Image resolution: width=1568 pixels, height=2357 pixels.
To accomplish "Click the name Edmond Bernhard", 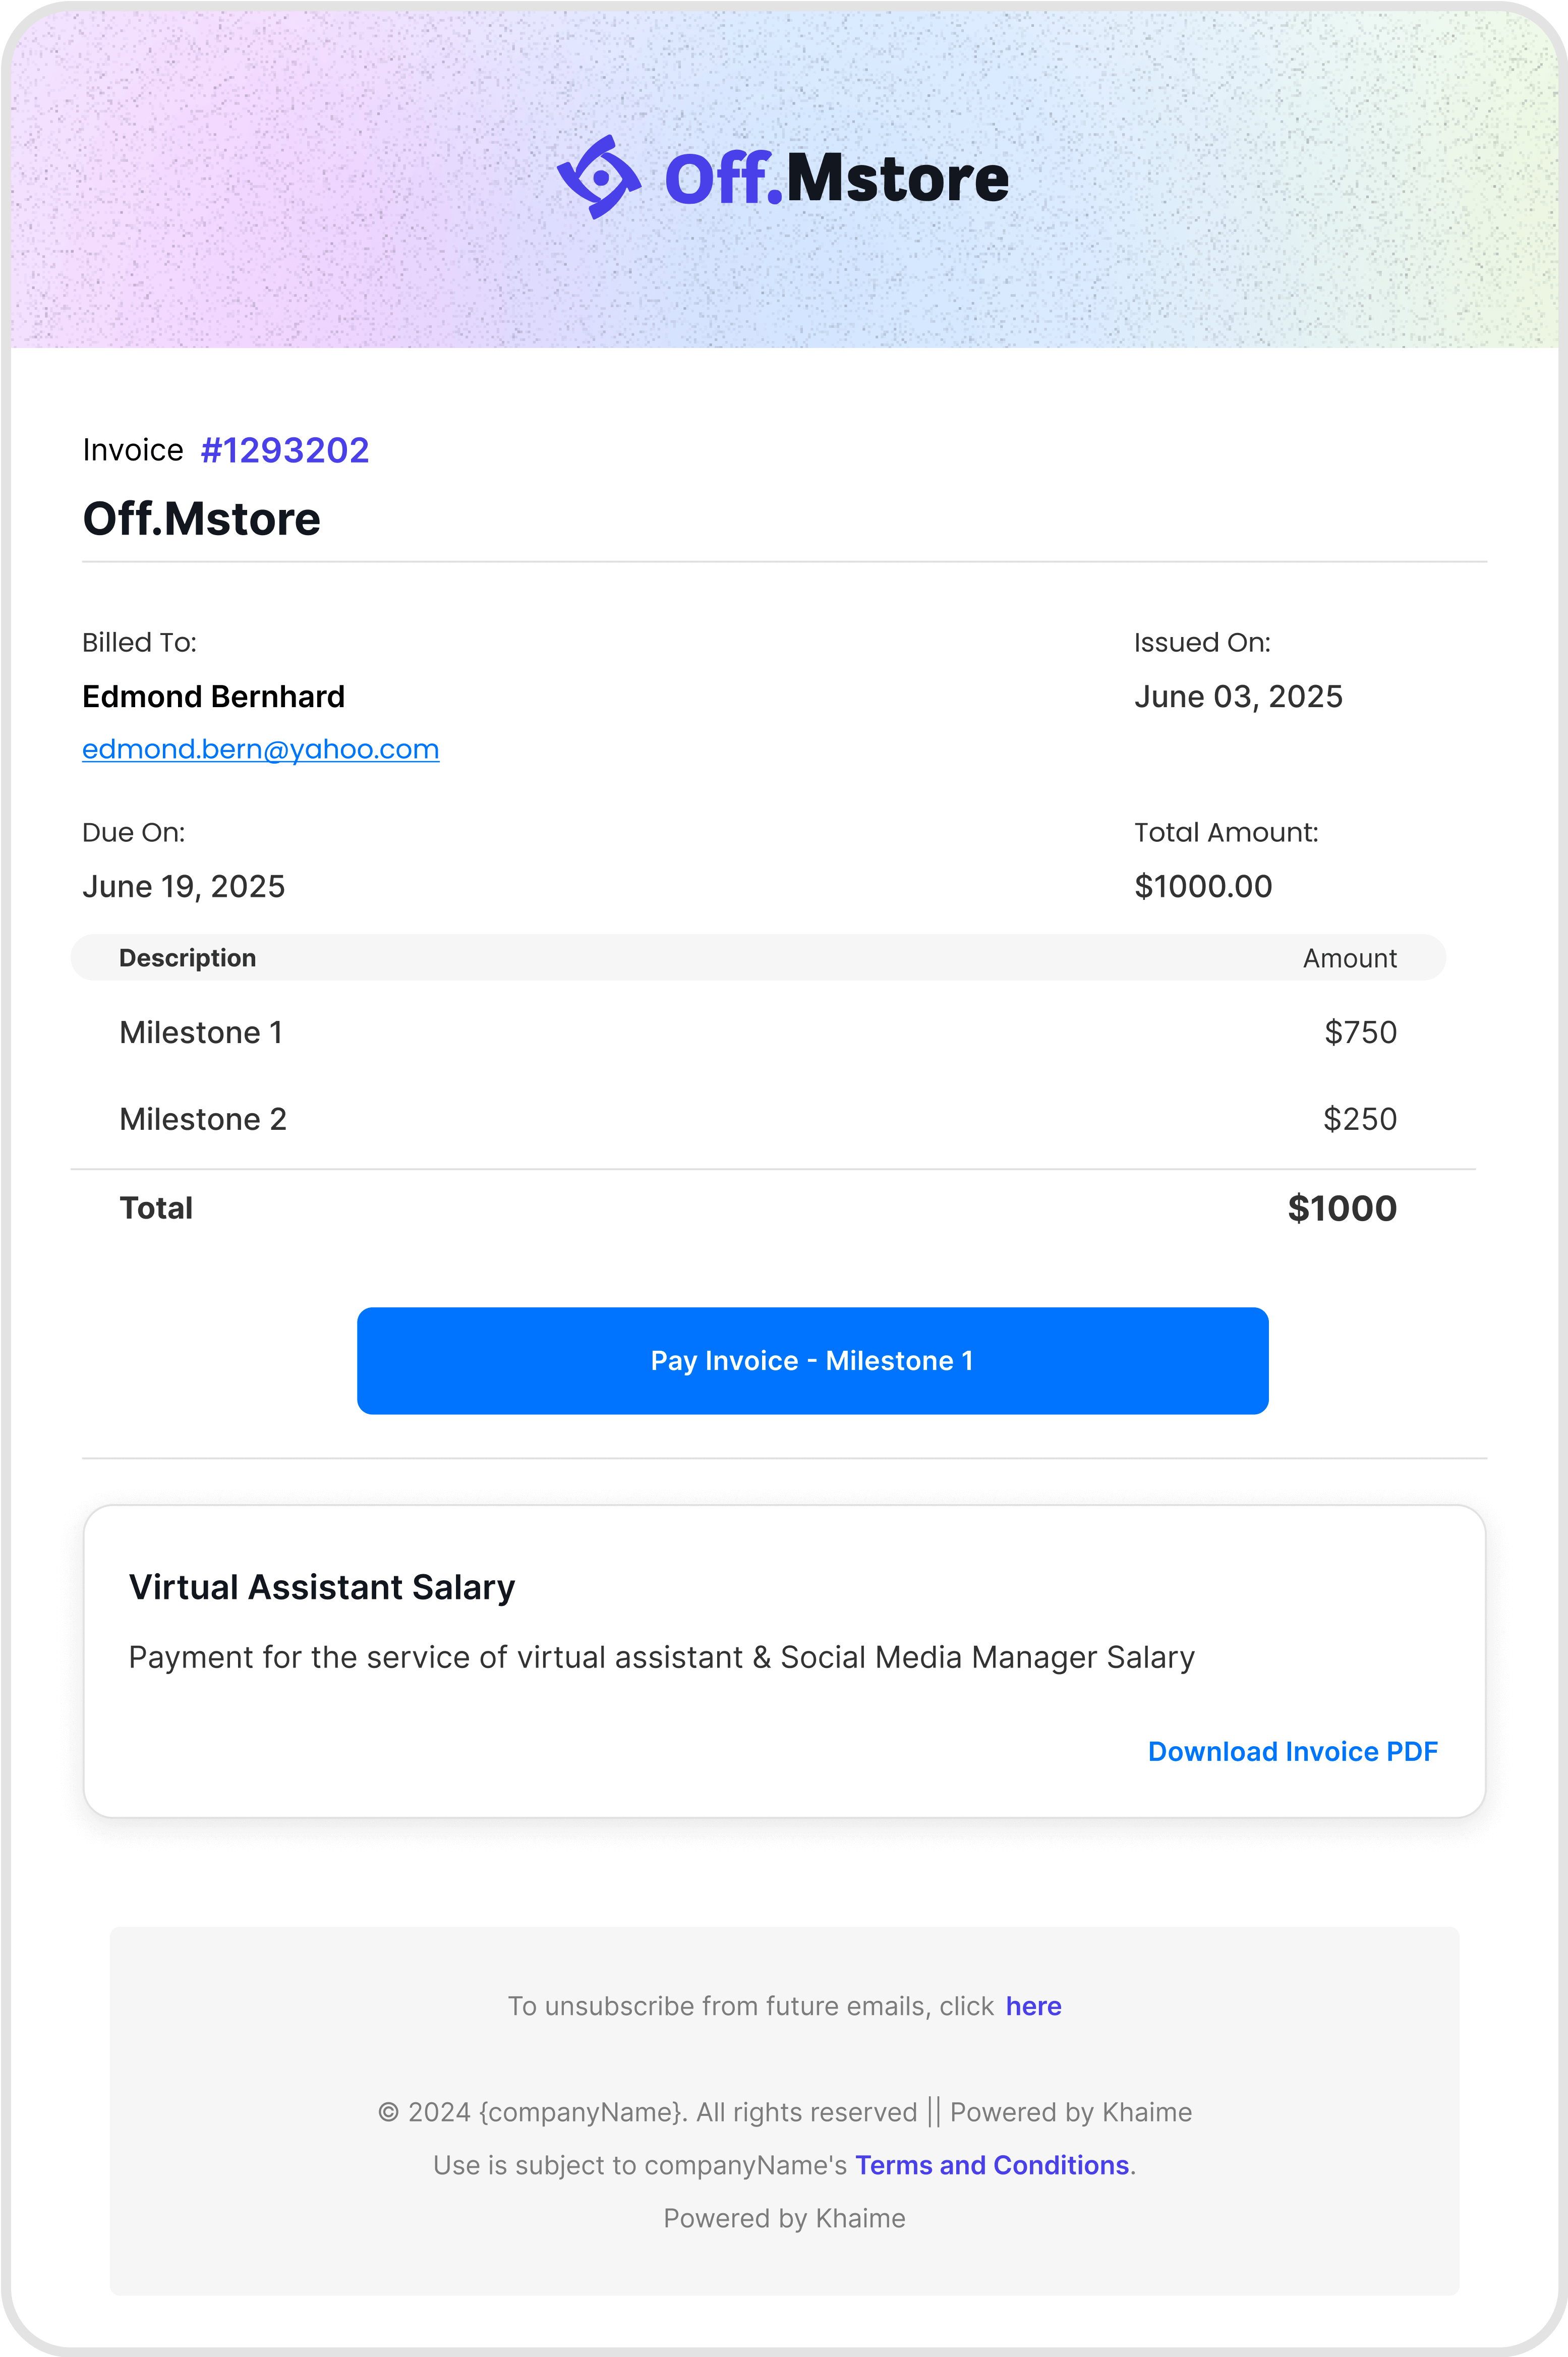I will pos(213,696).
